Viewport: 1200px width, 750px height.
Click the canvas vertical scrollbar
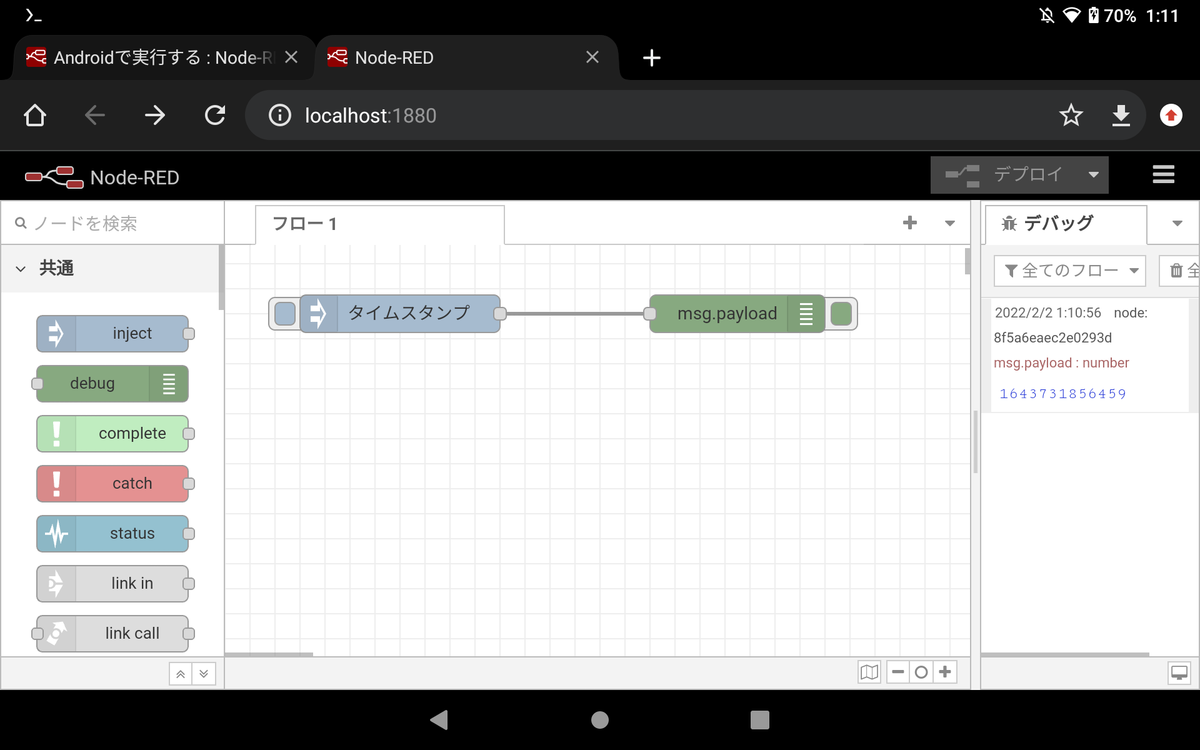pyautogui.click(x=967, y=261)
